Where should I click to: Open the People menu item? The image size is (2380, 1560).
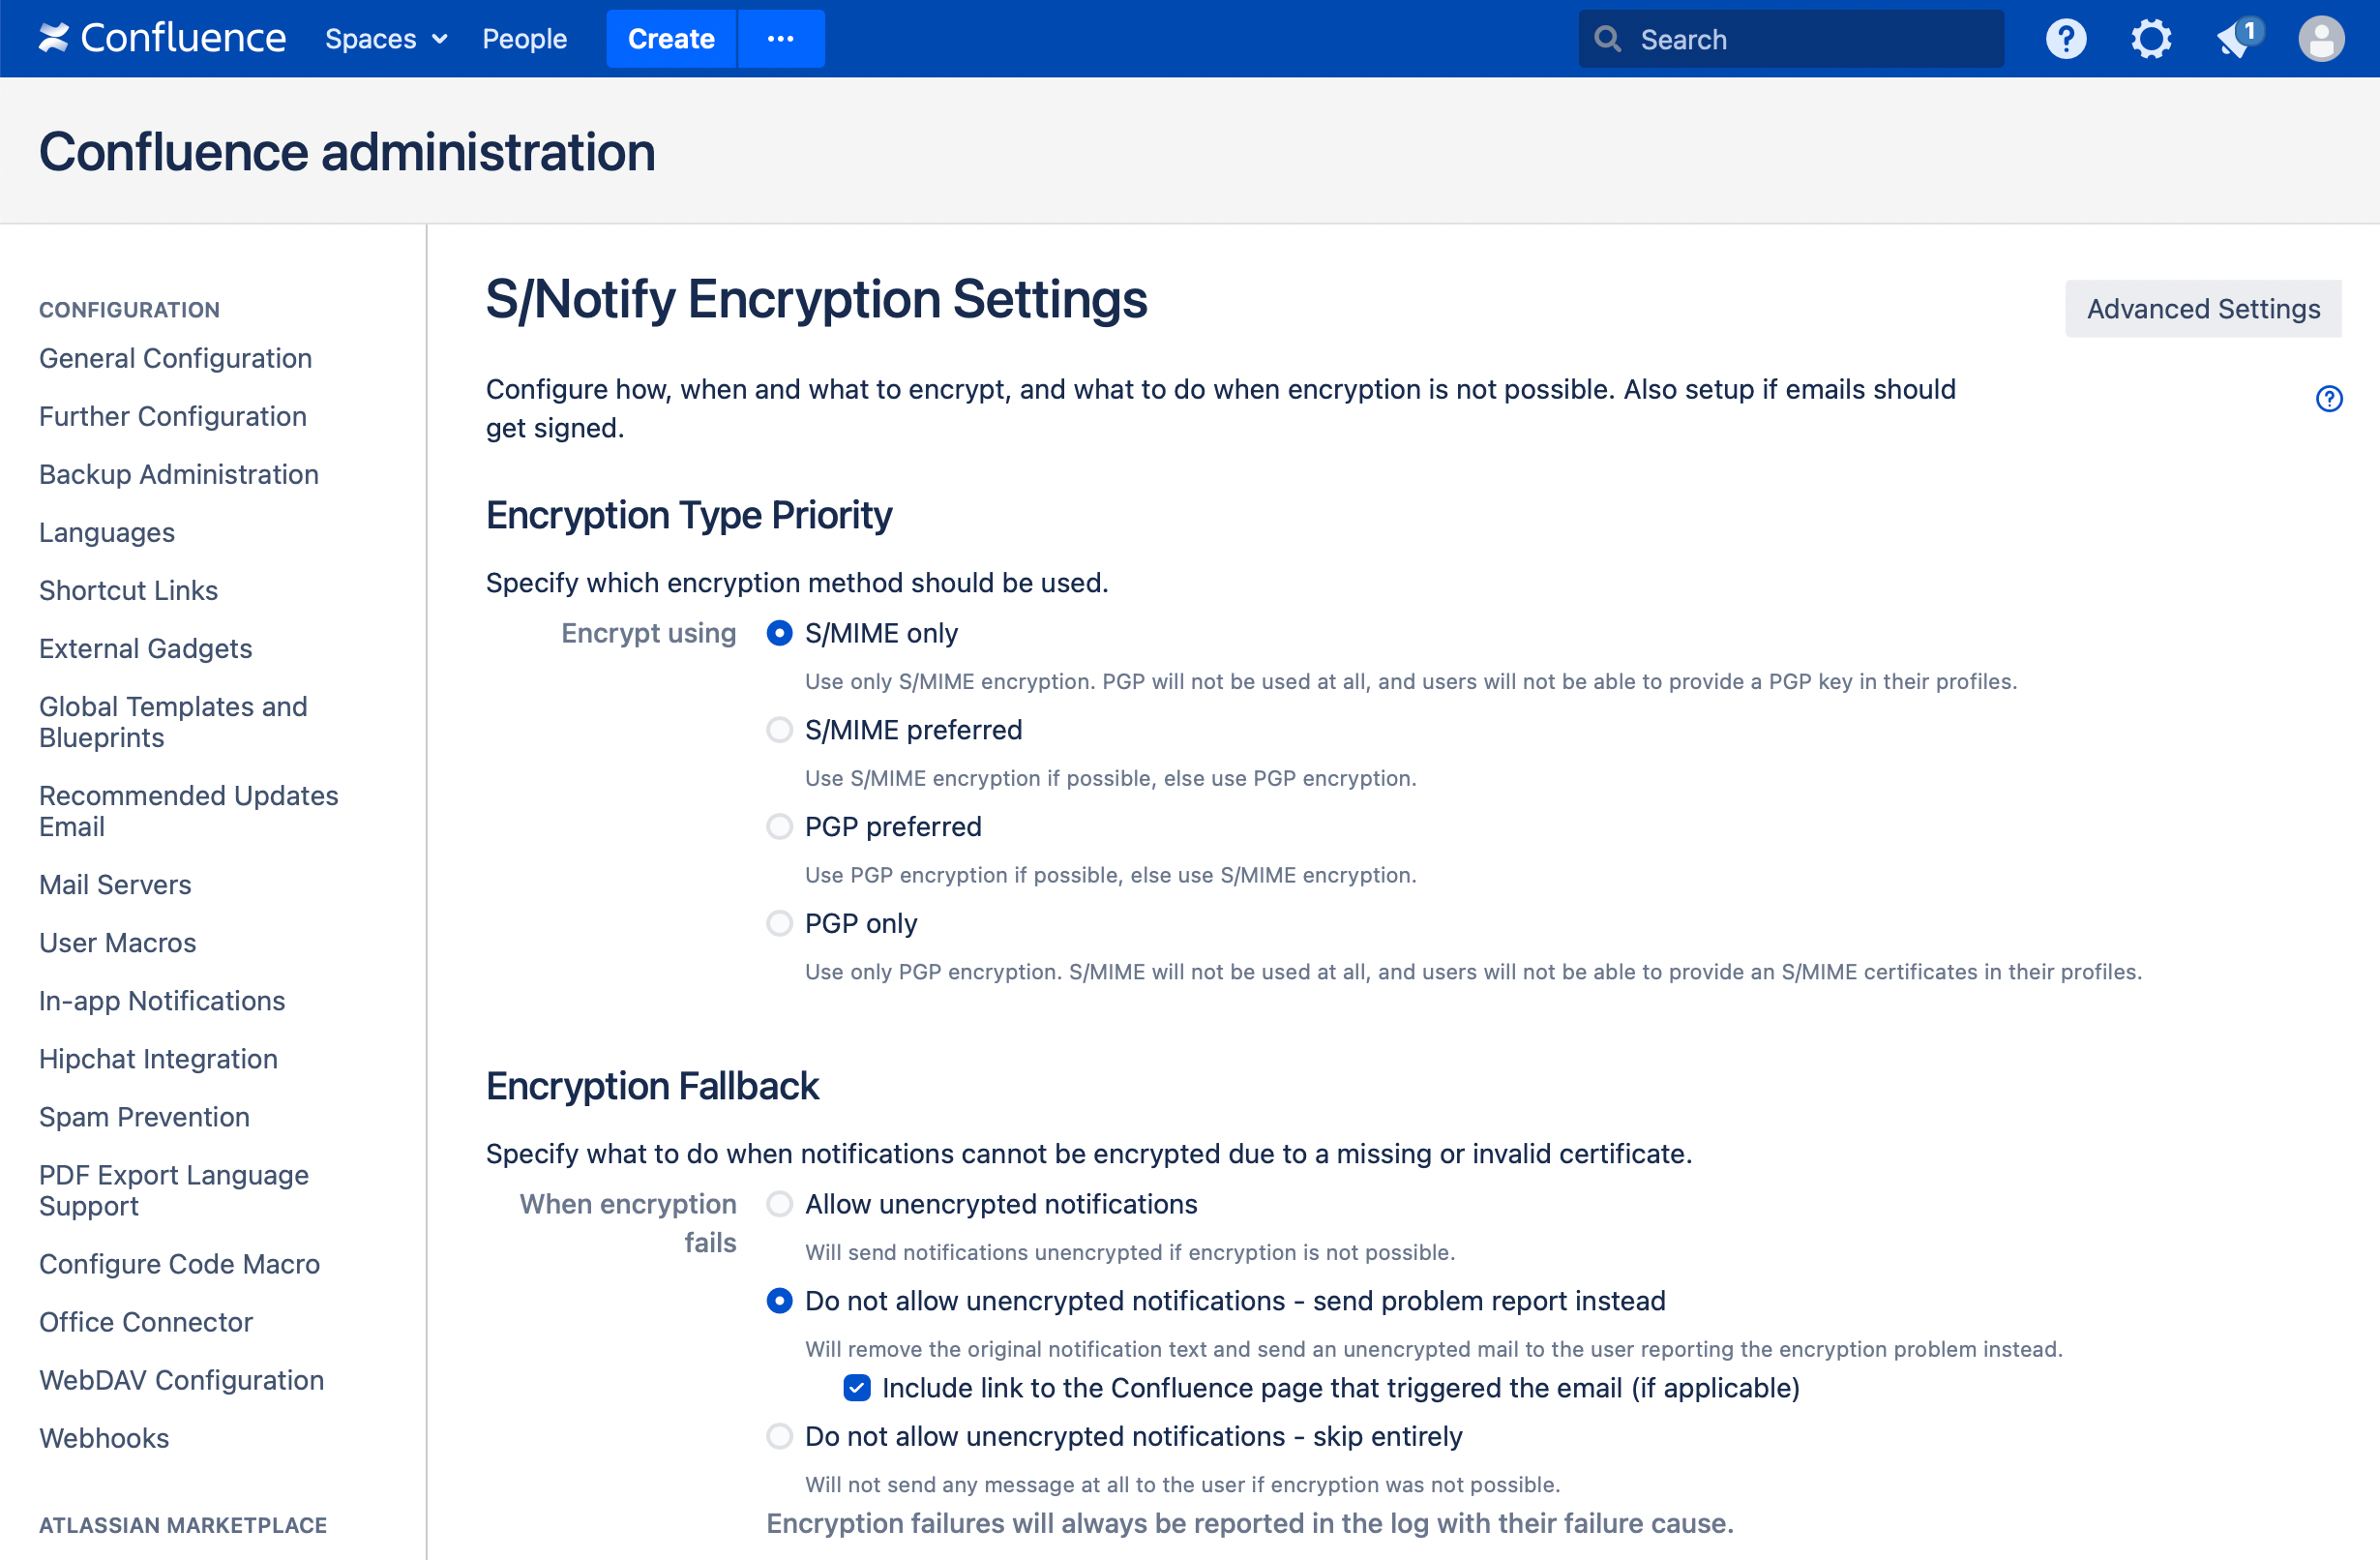pos(524,39)
